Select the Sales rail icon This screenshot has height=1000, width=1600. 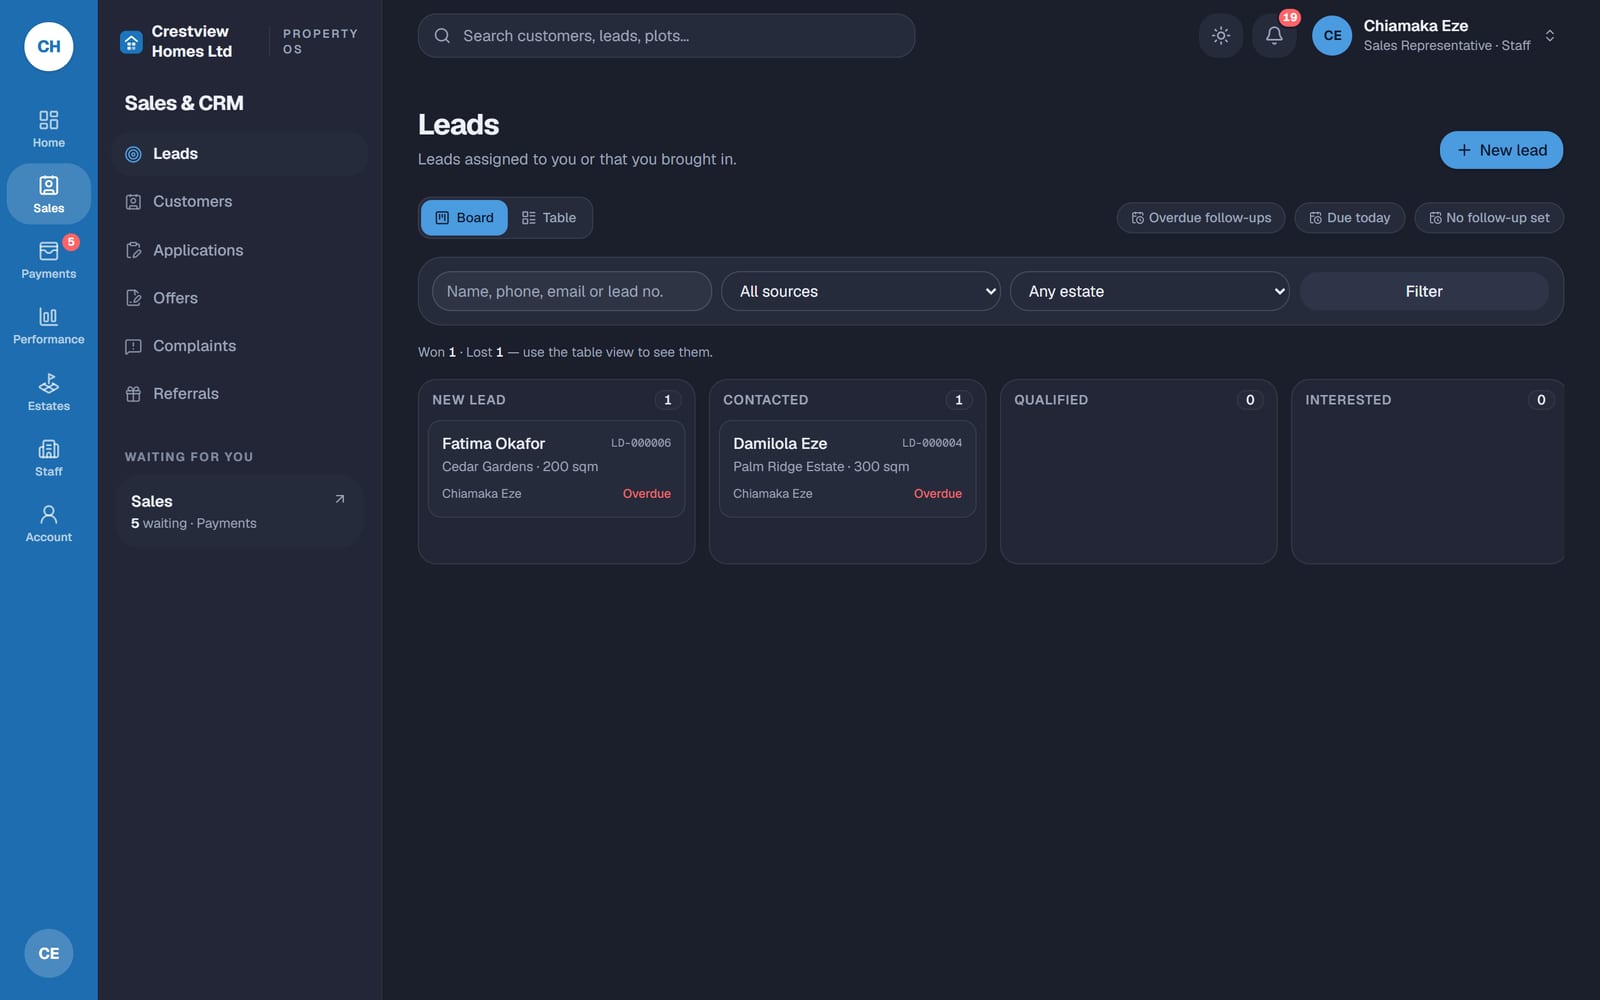point(48,194)
